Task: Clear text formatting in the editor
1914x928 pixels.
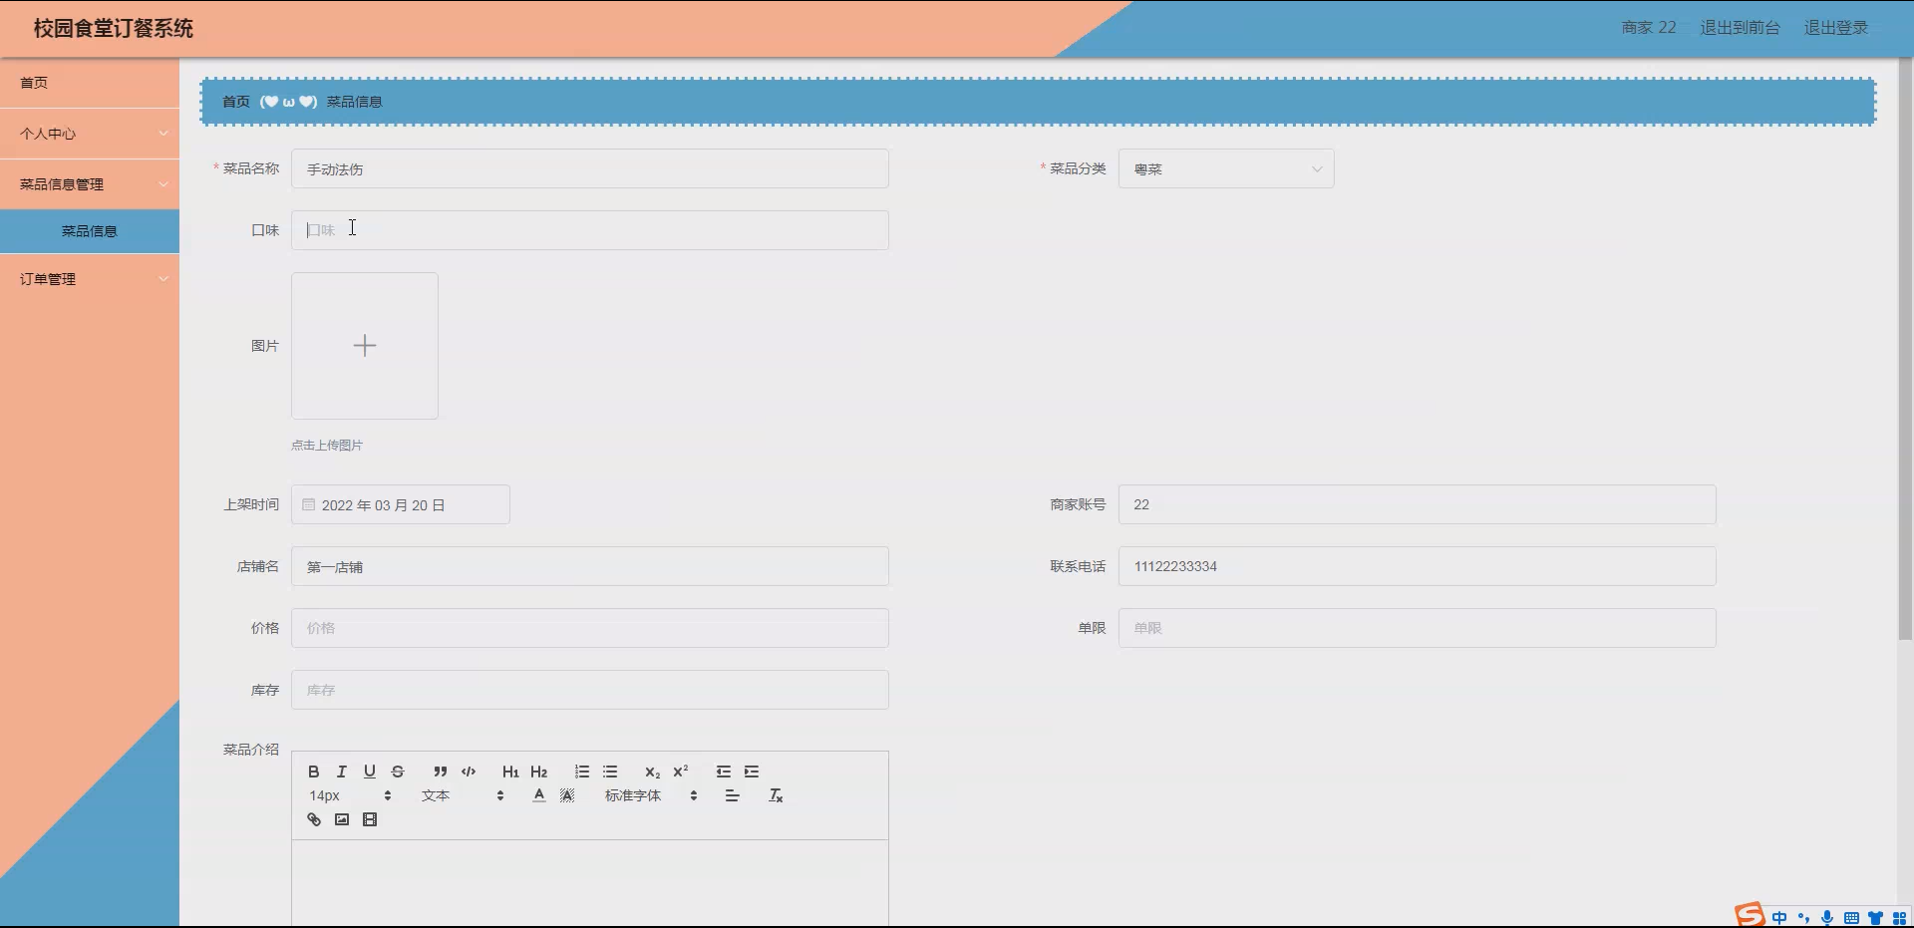Action: tap(775, 796)
